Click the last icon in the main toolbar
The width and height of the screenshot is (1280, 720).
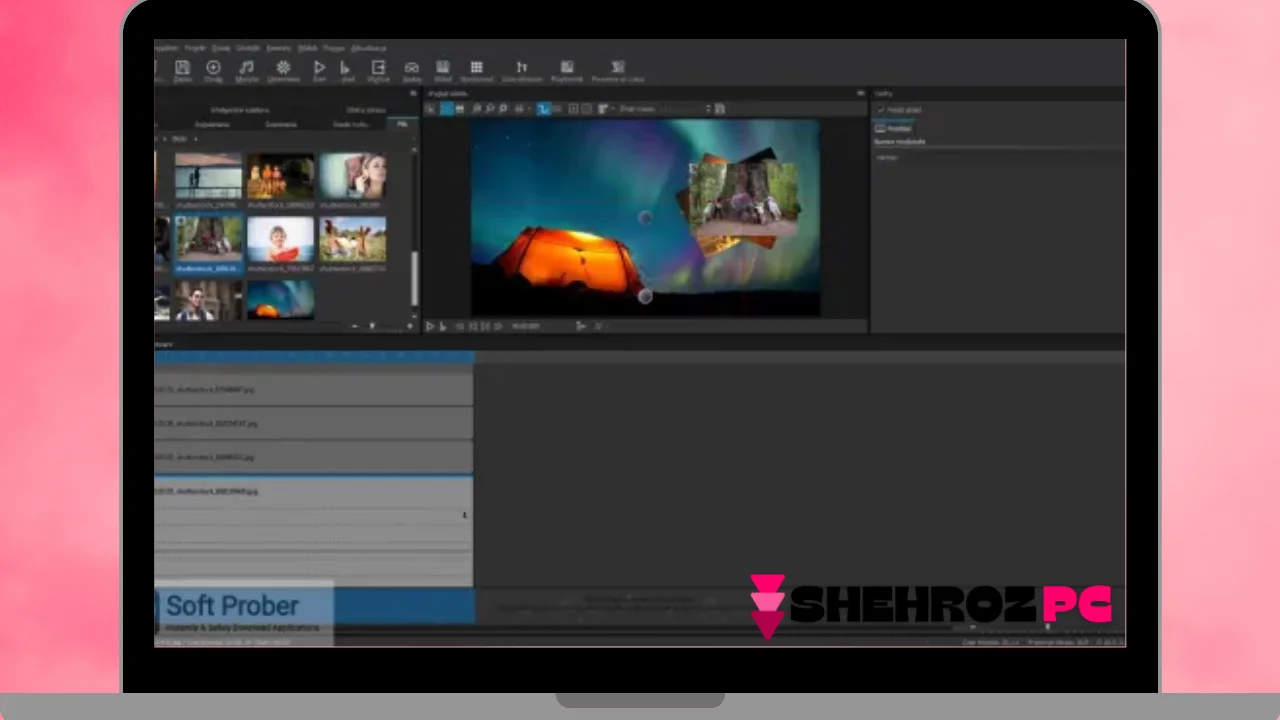(617, 67)
